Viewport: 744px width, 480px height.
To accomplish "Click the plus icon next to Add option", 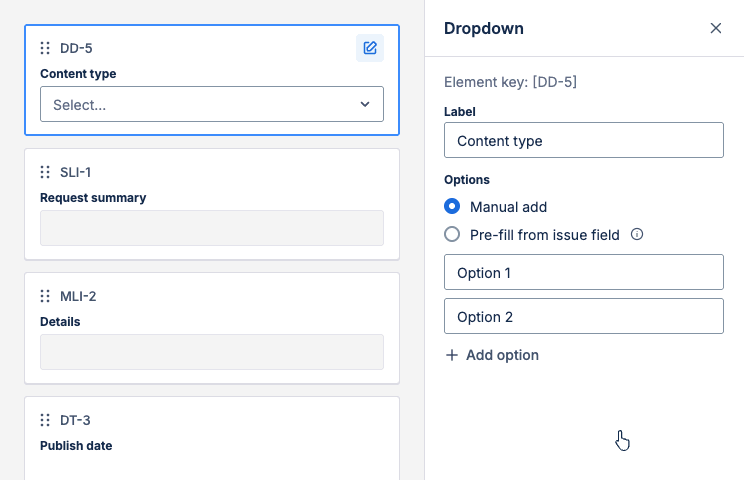I will click(452, 355).
